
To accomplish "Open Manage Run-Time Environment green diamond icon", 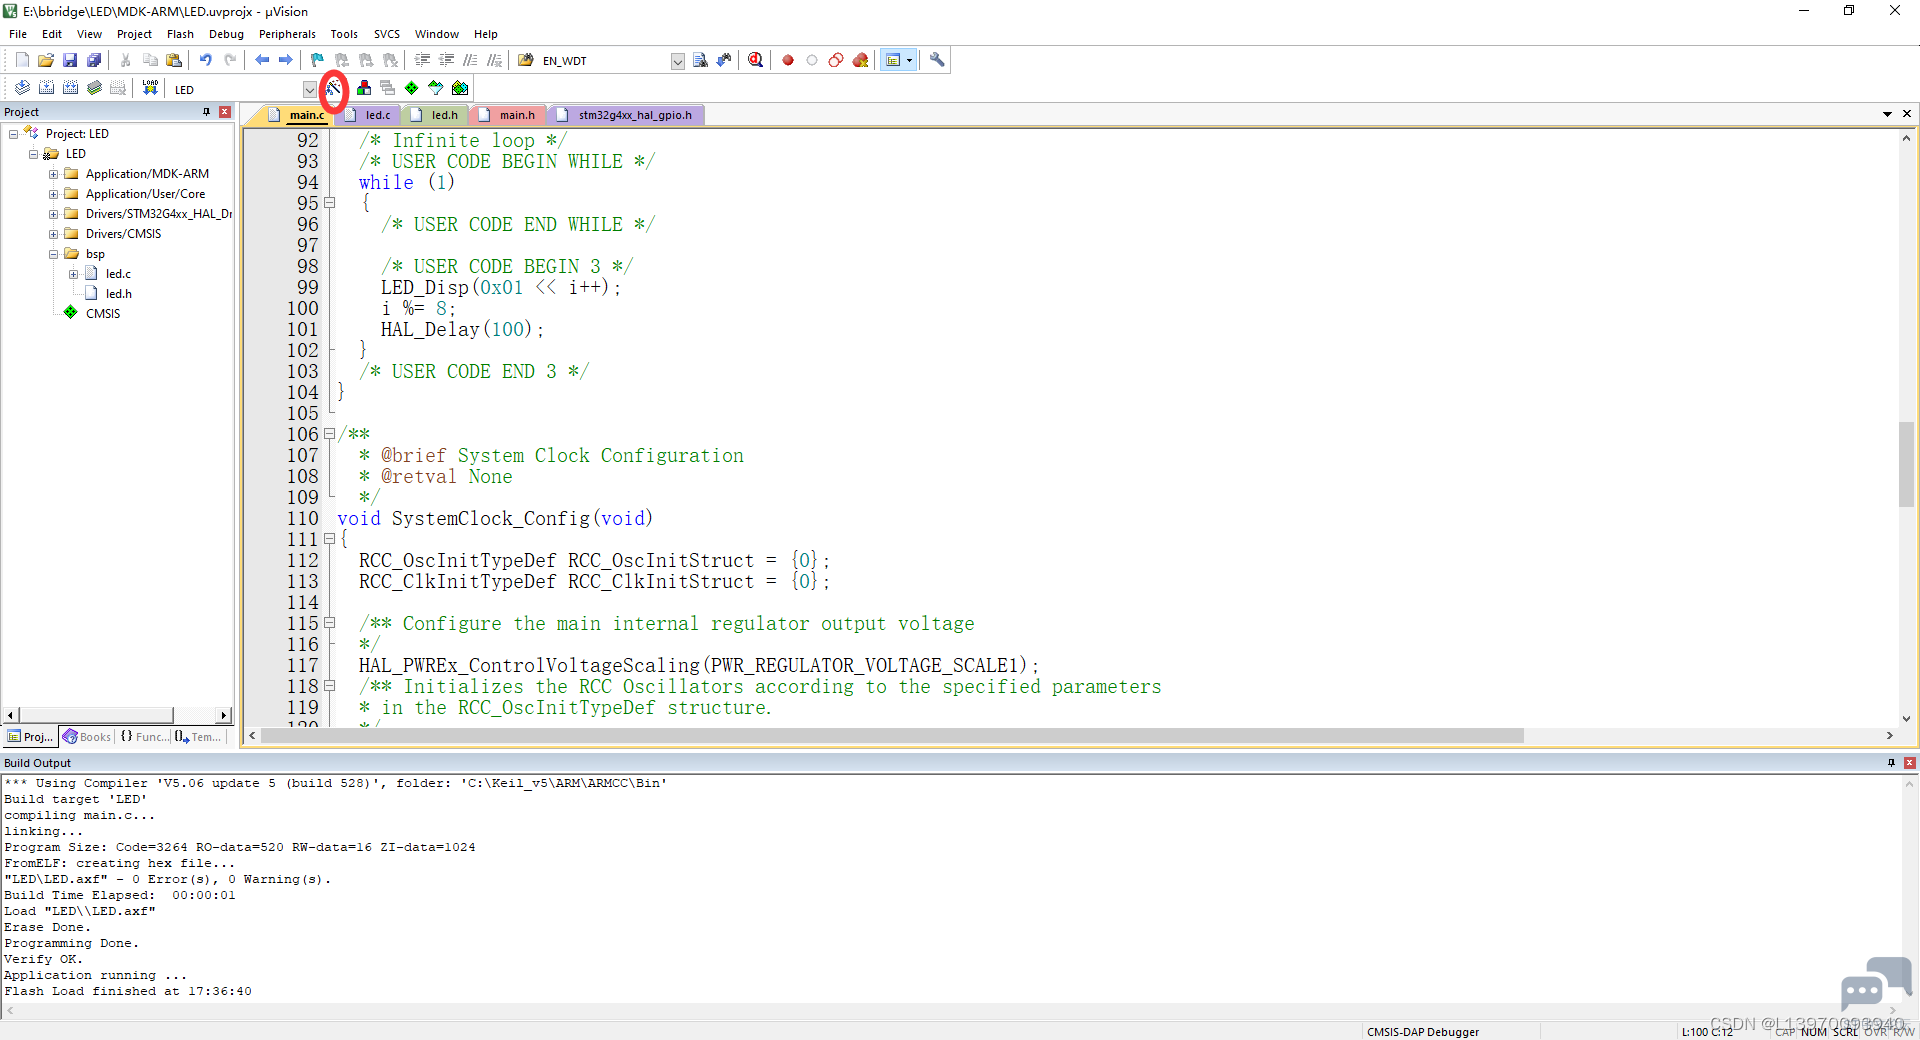I will click(412, 88).
